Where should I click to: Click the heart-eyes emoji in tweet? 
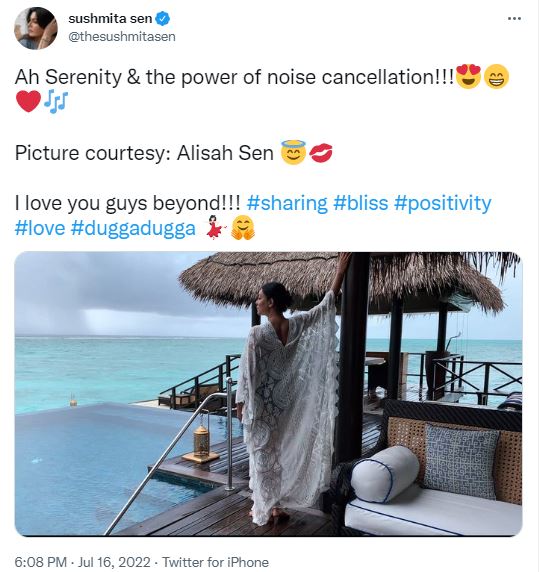tap(468, 76)
